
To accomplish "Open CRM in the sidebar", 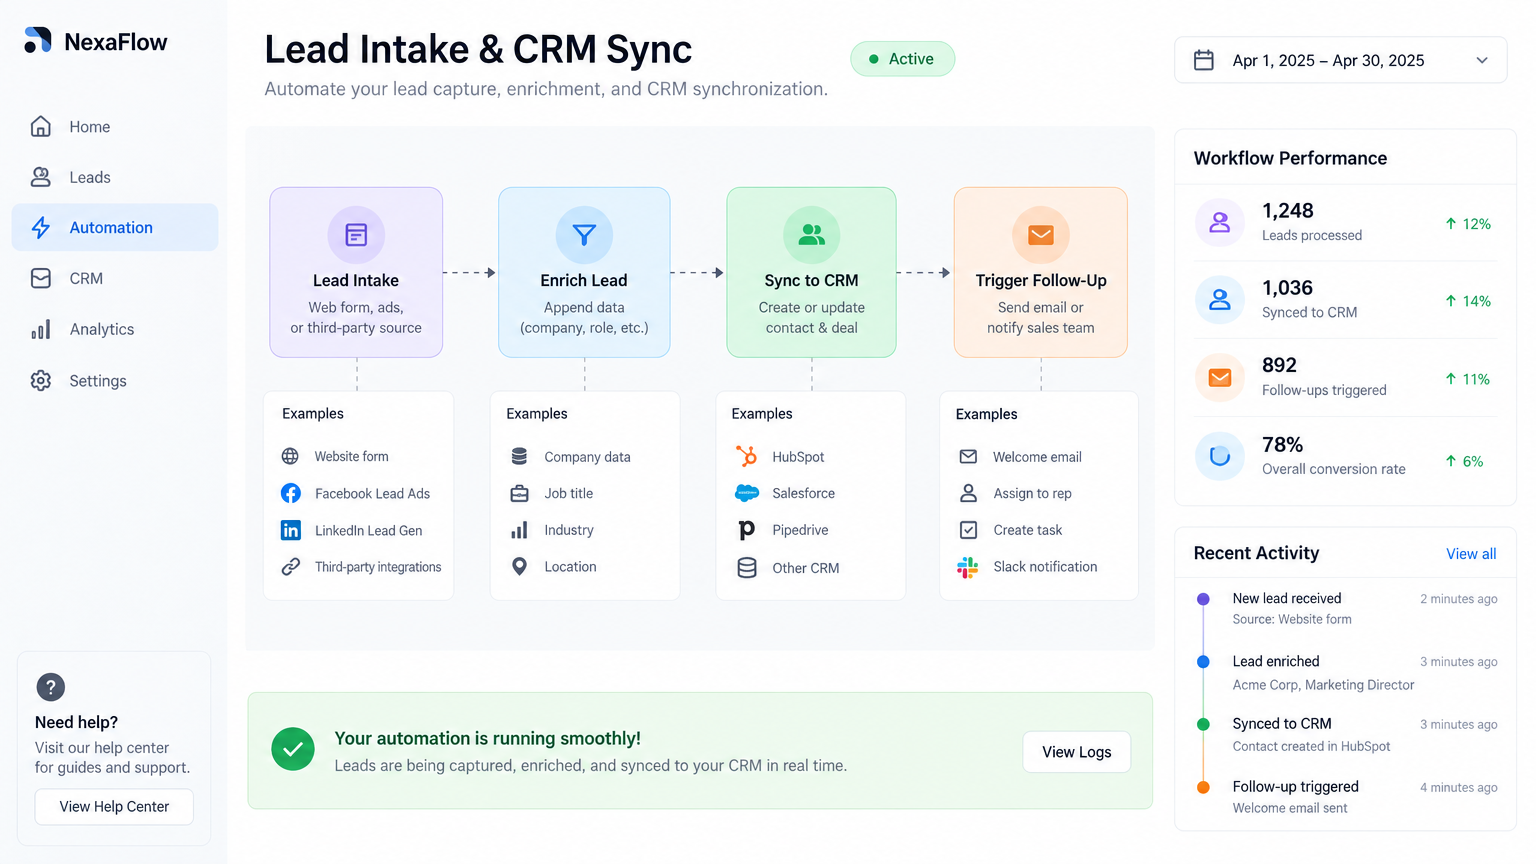I will 115,278.
